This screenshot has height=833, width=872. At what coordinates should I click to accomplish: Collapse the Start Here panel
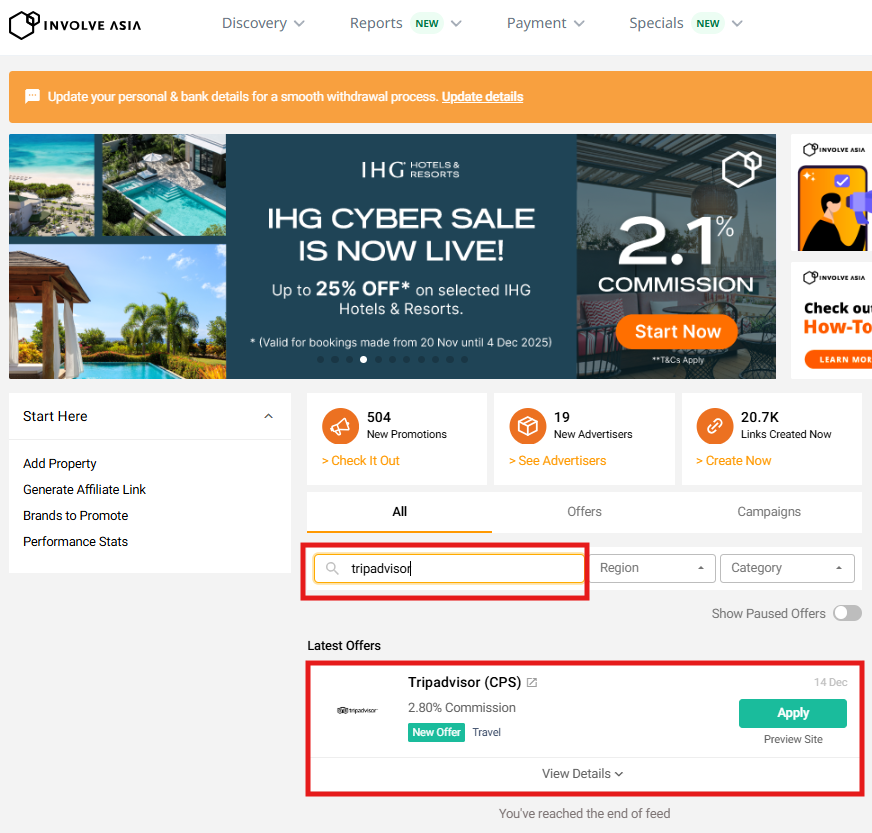268,416
